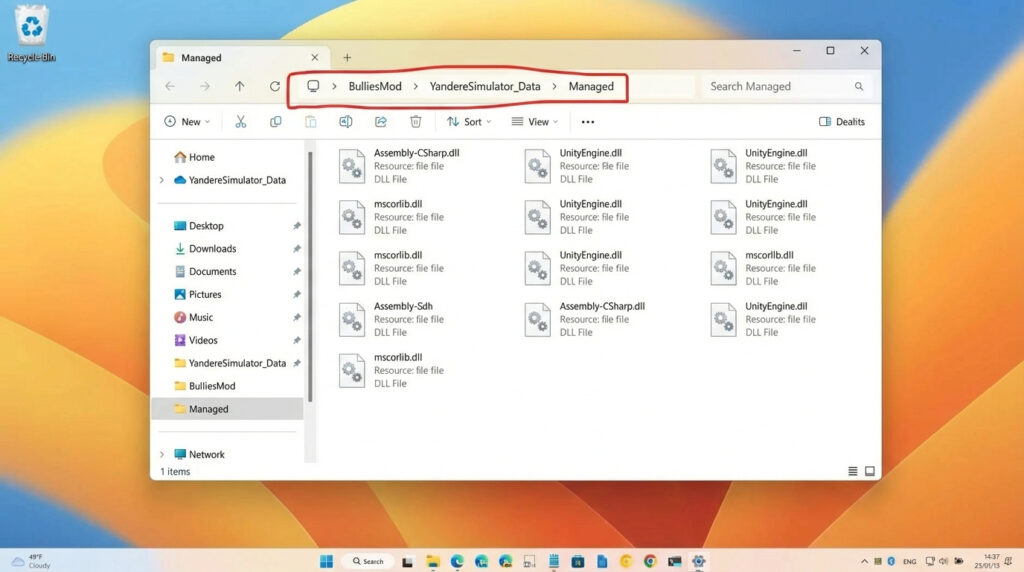The height and width of the screenshot is (572, 1024).
Task: Click the Cut scissors icon
Action: pyautogui.click(x=240, y=122)
